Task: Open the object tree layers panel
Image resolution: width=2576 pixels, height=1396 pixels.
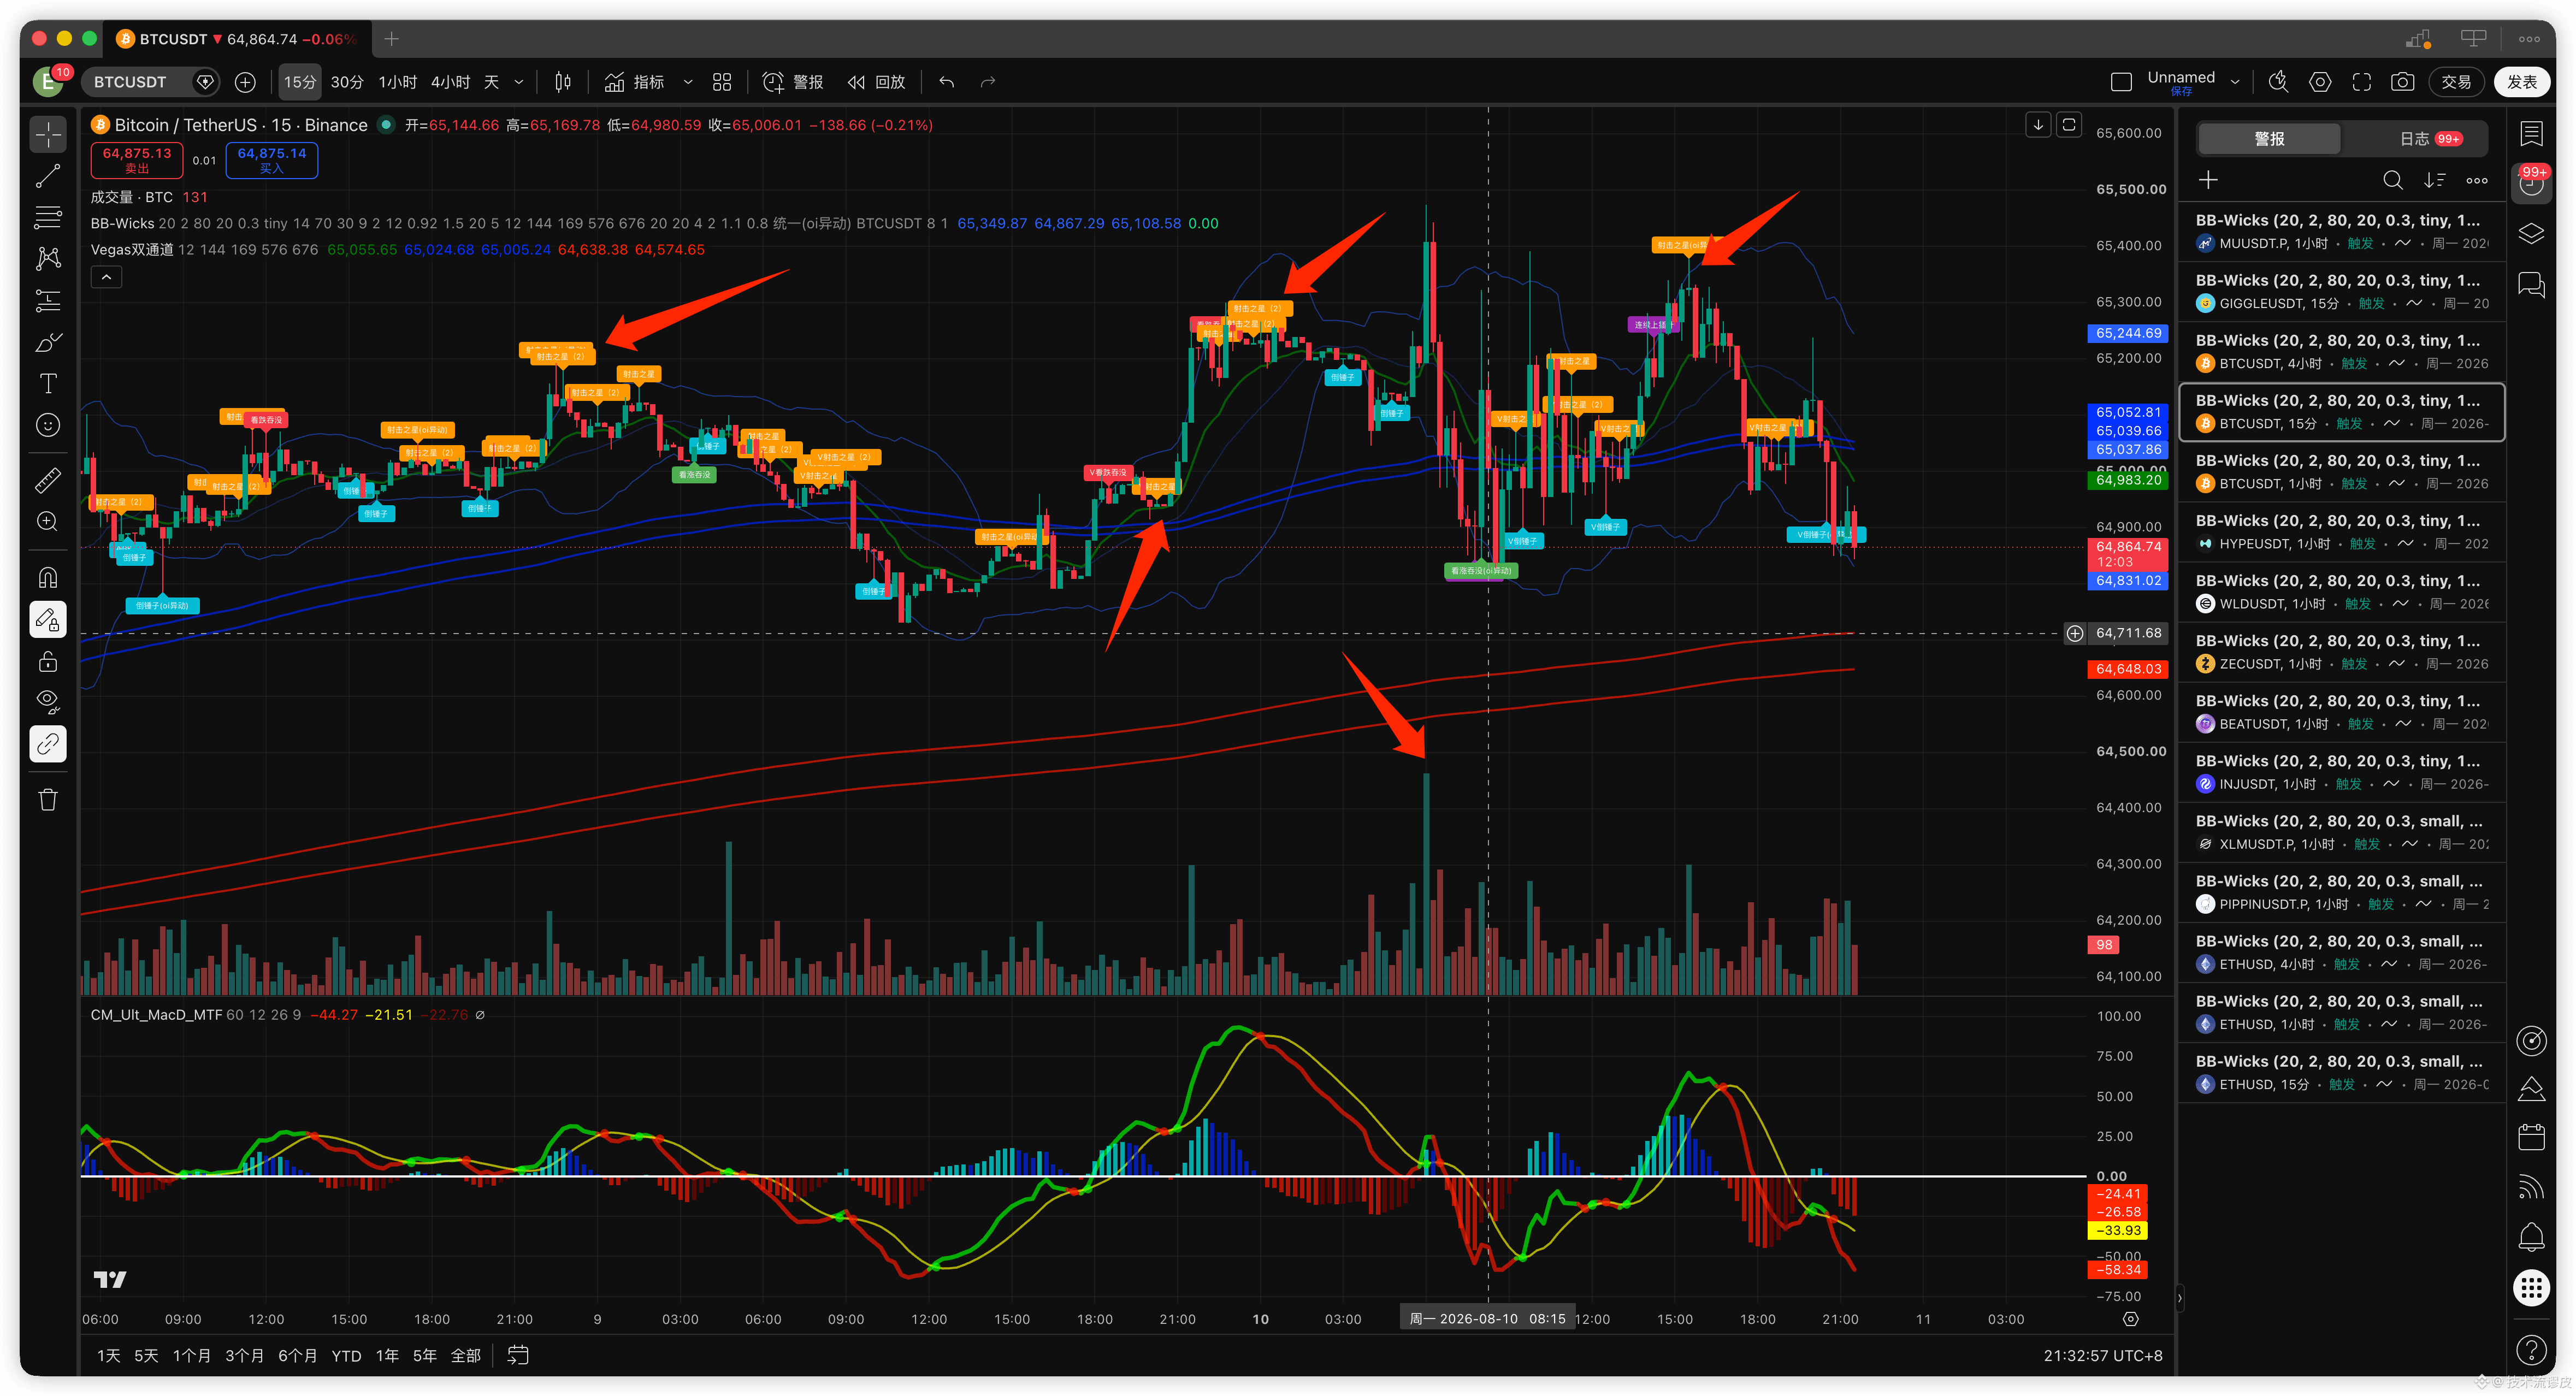Action: coord(2531,234)
